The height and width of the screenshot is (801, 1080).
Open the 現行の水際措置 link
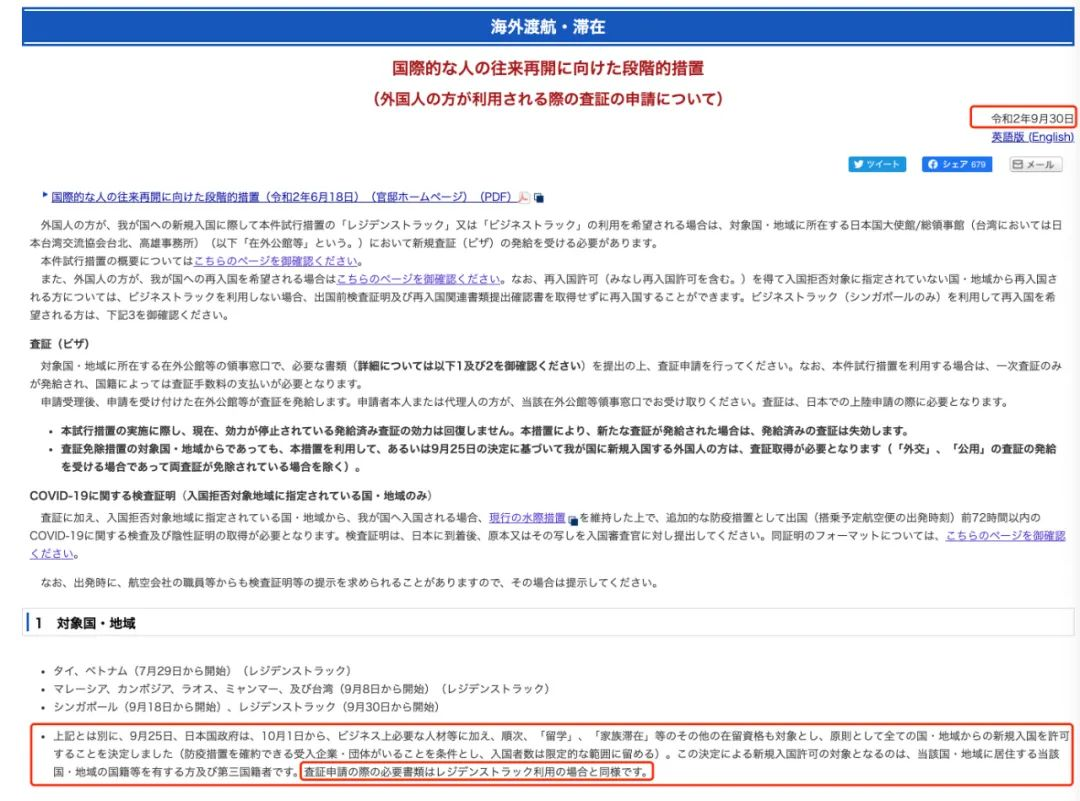[527, 518]
